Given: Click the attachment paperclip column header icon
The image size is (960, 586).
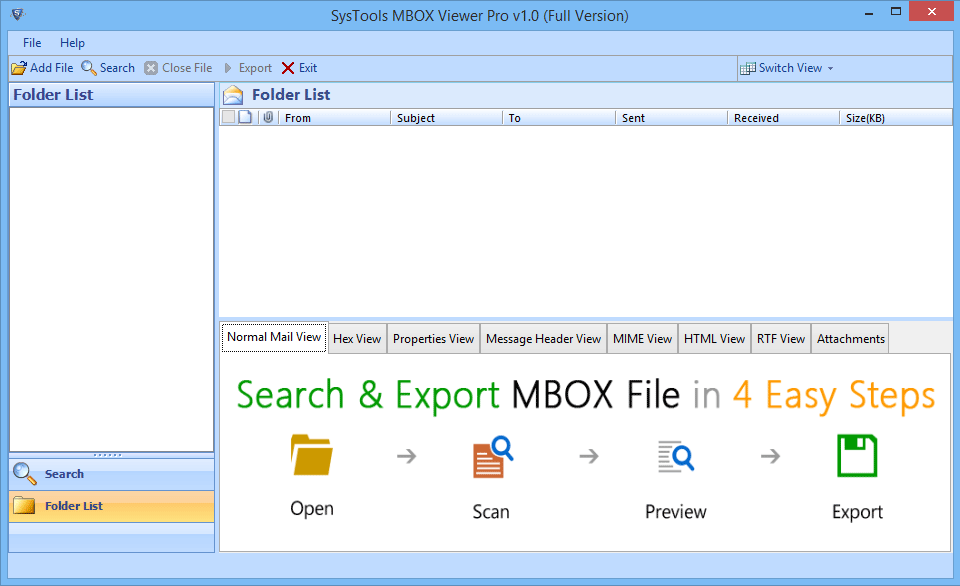Looking at the screenshot, I should 268,117.
